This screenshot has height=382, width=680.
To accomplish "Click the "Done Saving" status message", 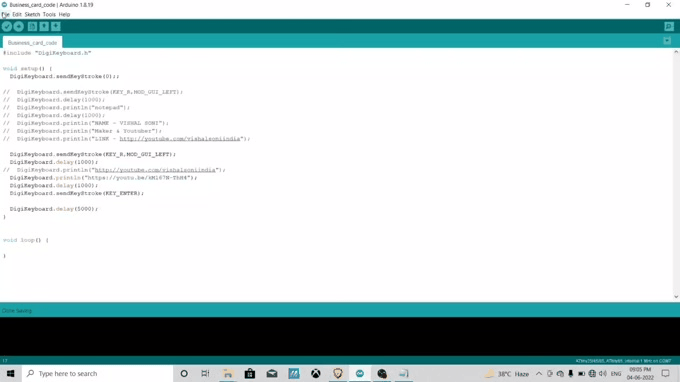I will click(17, 310).
